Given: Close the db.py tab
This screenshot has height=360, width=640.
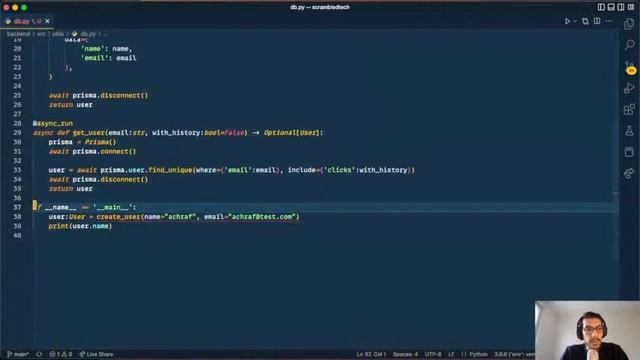Looking at the screenshot, I should tap(47, 21).
